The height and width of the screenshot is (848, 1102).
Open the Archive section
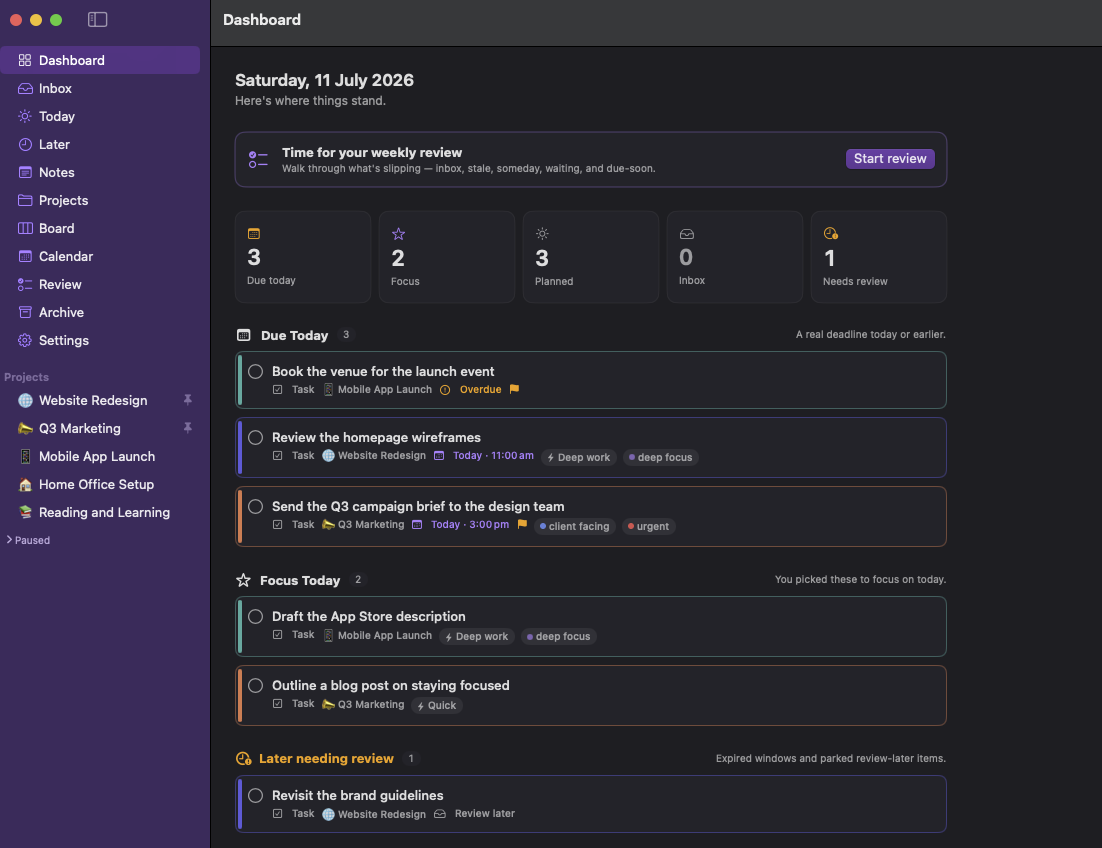point(100,313)
